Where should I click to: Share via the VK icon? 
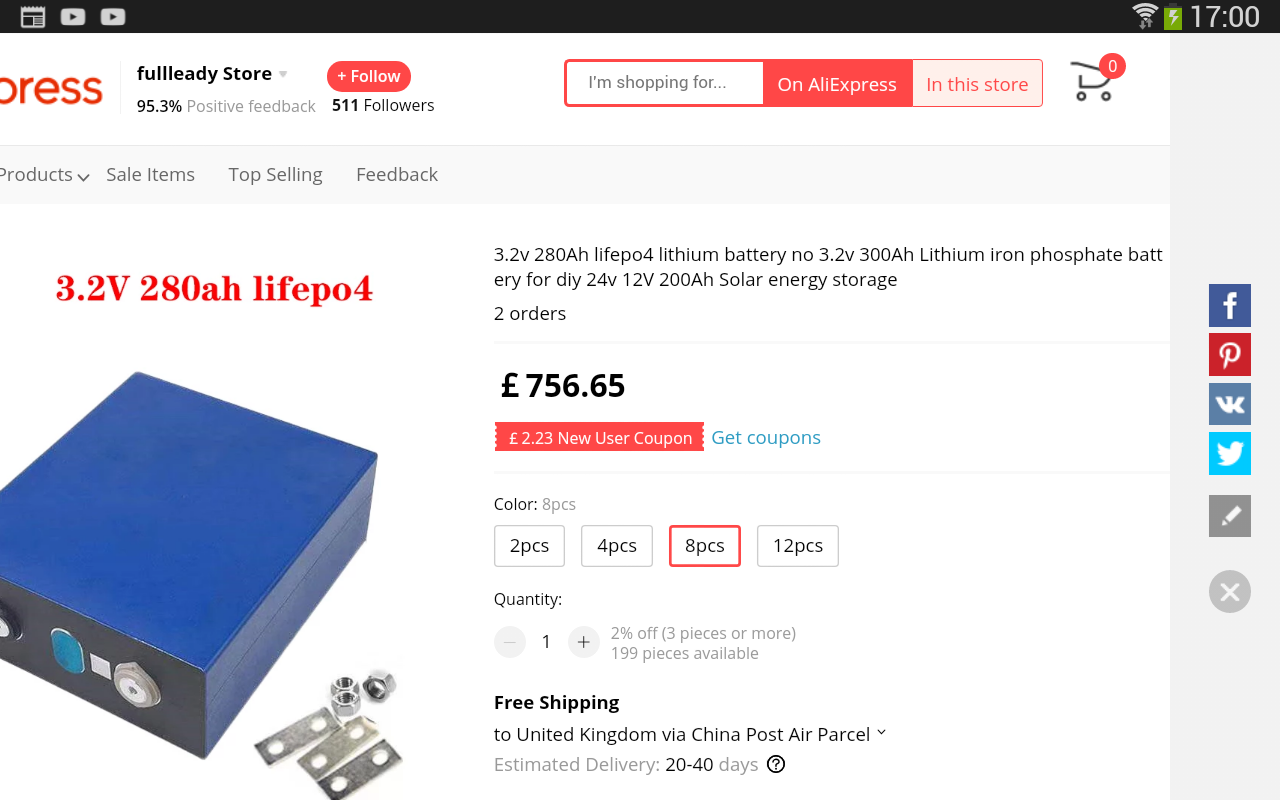click(x=1229, y=404)
